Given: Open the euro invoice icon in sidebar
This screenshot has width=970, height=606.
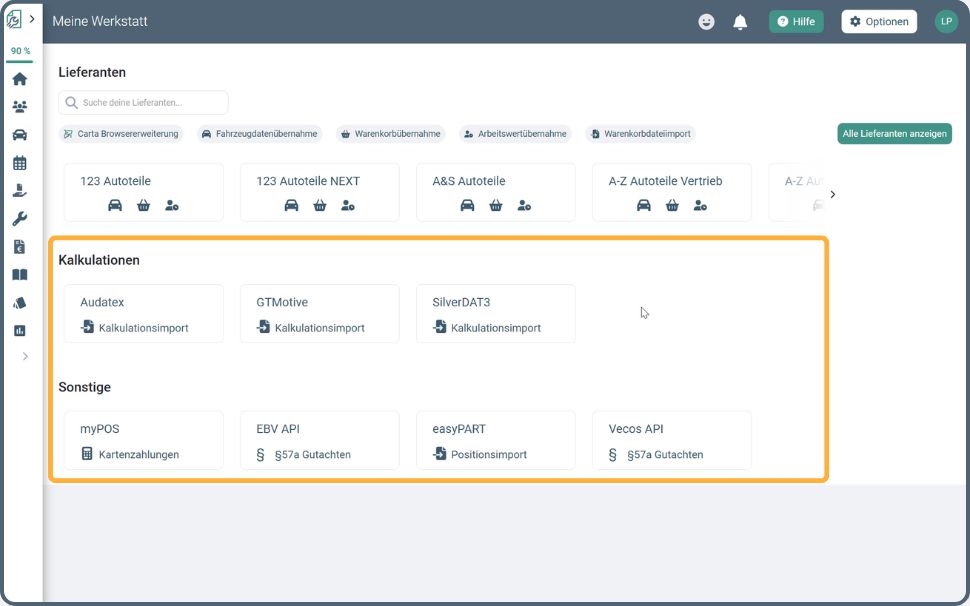Looking at the screenshot, I should [x=20, y=247].
